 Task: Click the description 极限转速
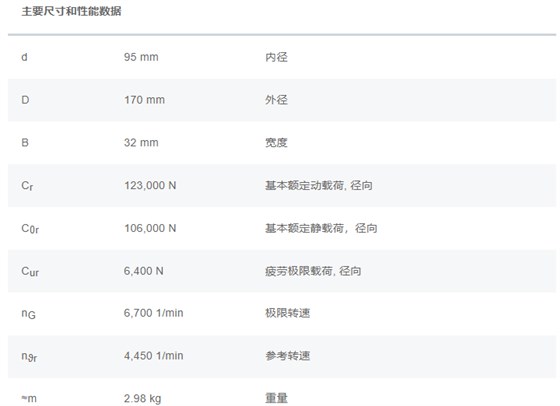point(288,313)
